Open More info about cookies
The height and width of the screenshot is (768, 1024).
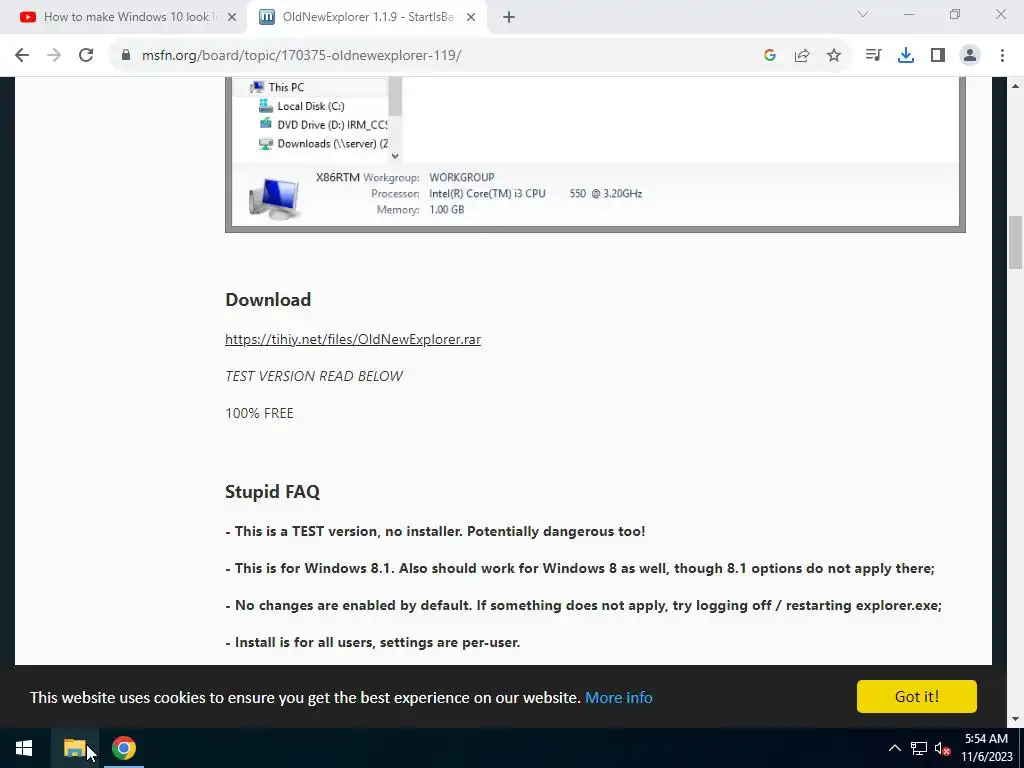(618, 697)
